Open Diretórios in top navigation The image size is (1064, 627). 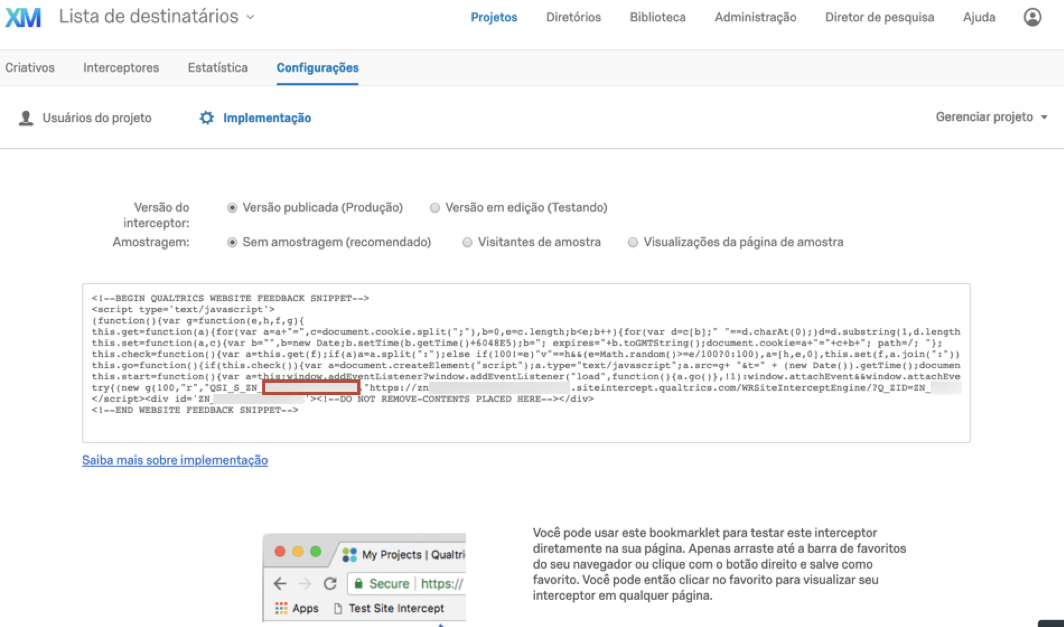coord(573,18)
